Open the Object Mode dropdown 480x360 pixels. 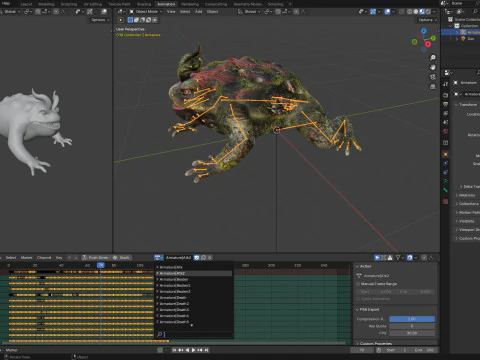tap(146, 12)
